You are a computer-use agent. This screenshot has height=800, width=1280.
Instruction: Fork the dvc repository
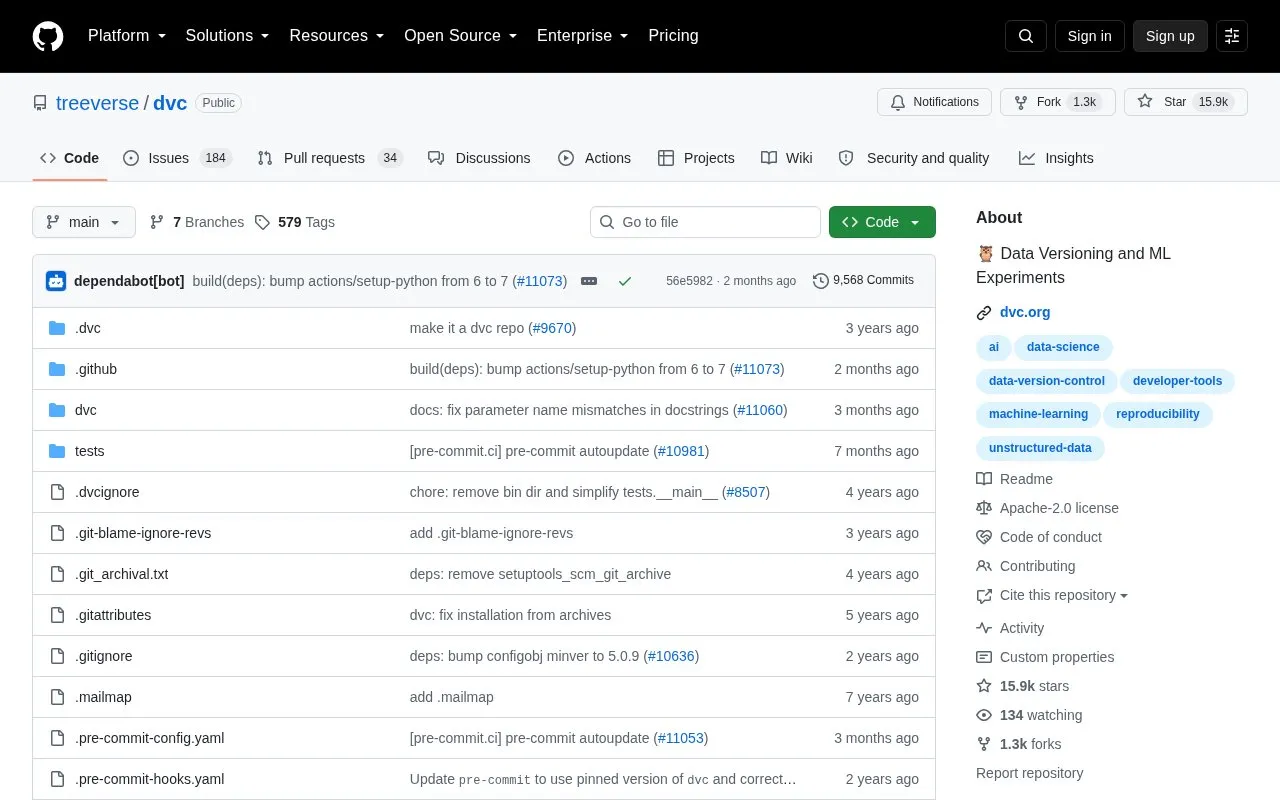pos(1058,102)
